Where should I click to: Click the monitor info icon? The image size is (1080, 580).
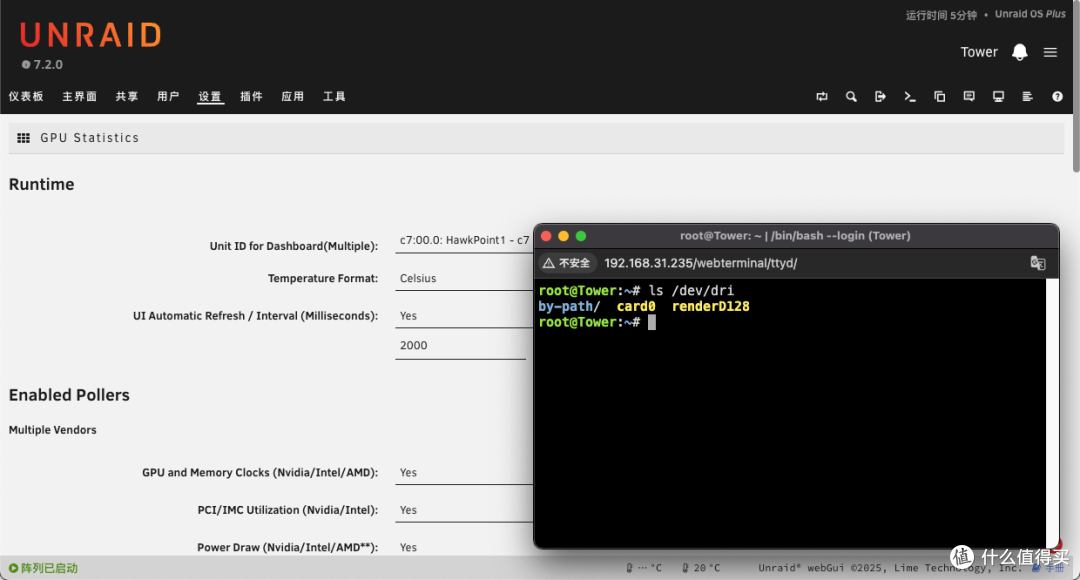click(998, 96)
